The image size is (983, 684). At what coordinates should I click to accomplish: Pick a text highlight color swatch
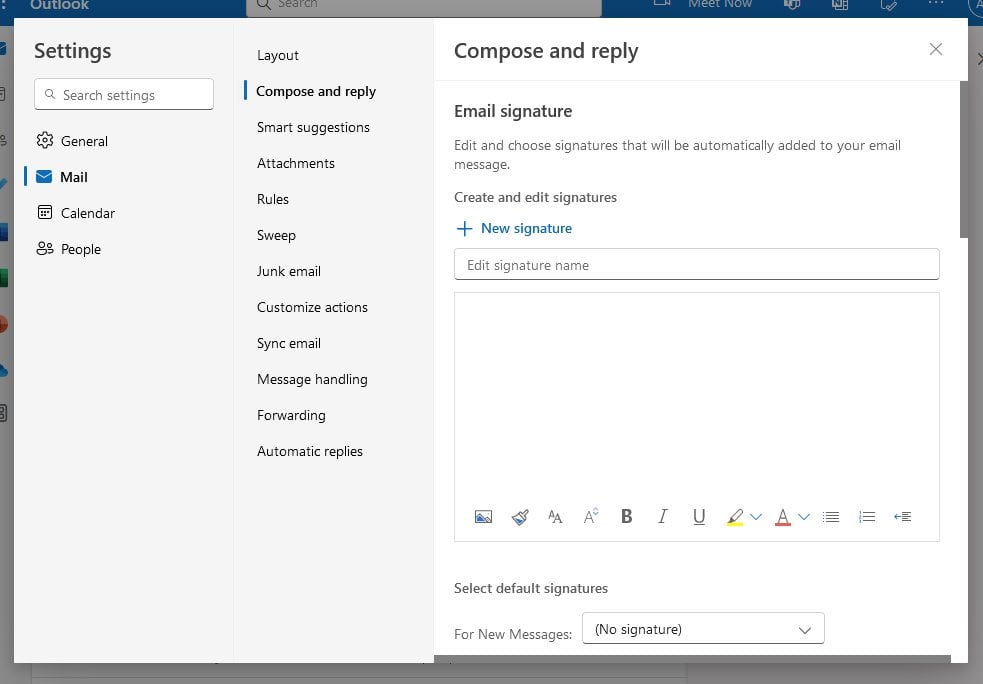click(x=737, y=516)
